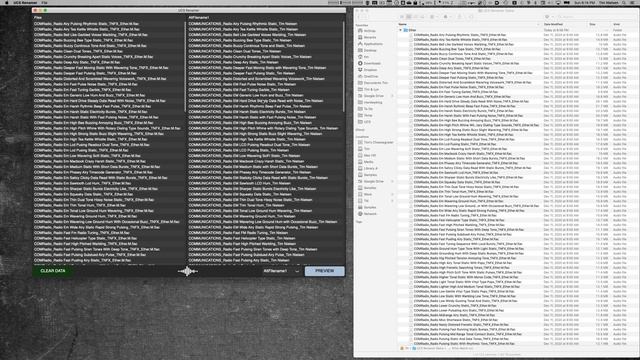The width and height of the screenshot is (640, 360).
Task: Open the File menu
Action: 44,2
